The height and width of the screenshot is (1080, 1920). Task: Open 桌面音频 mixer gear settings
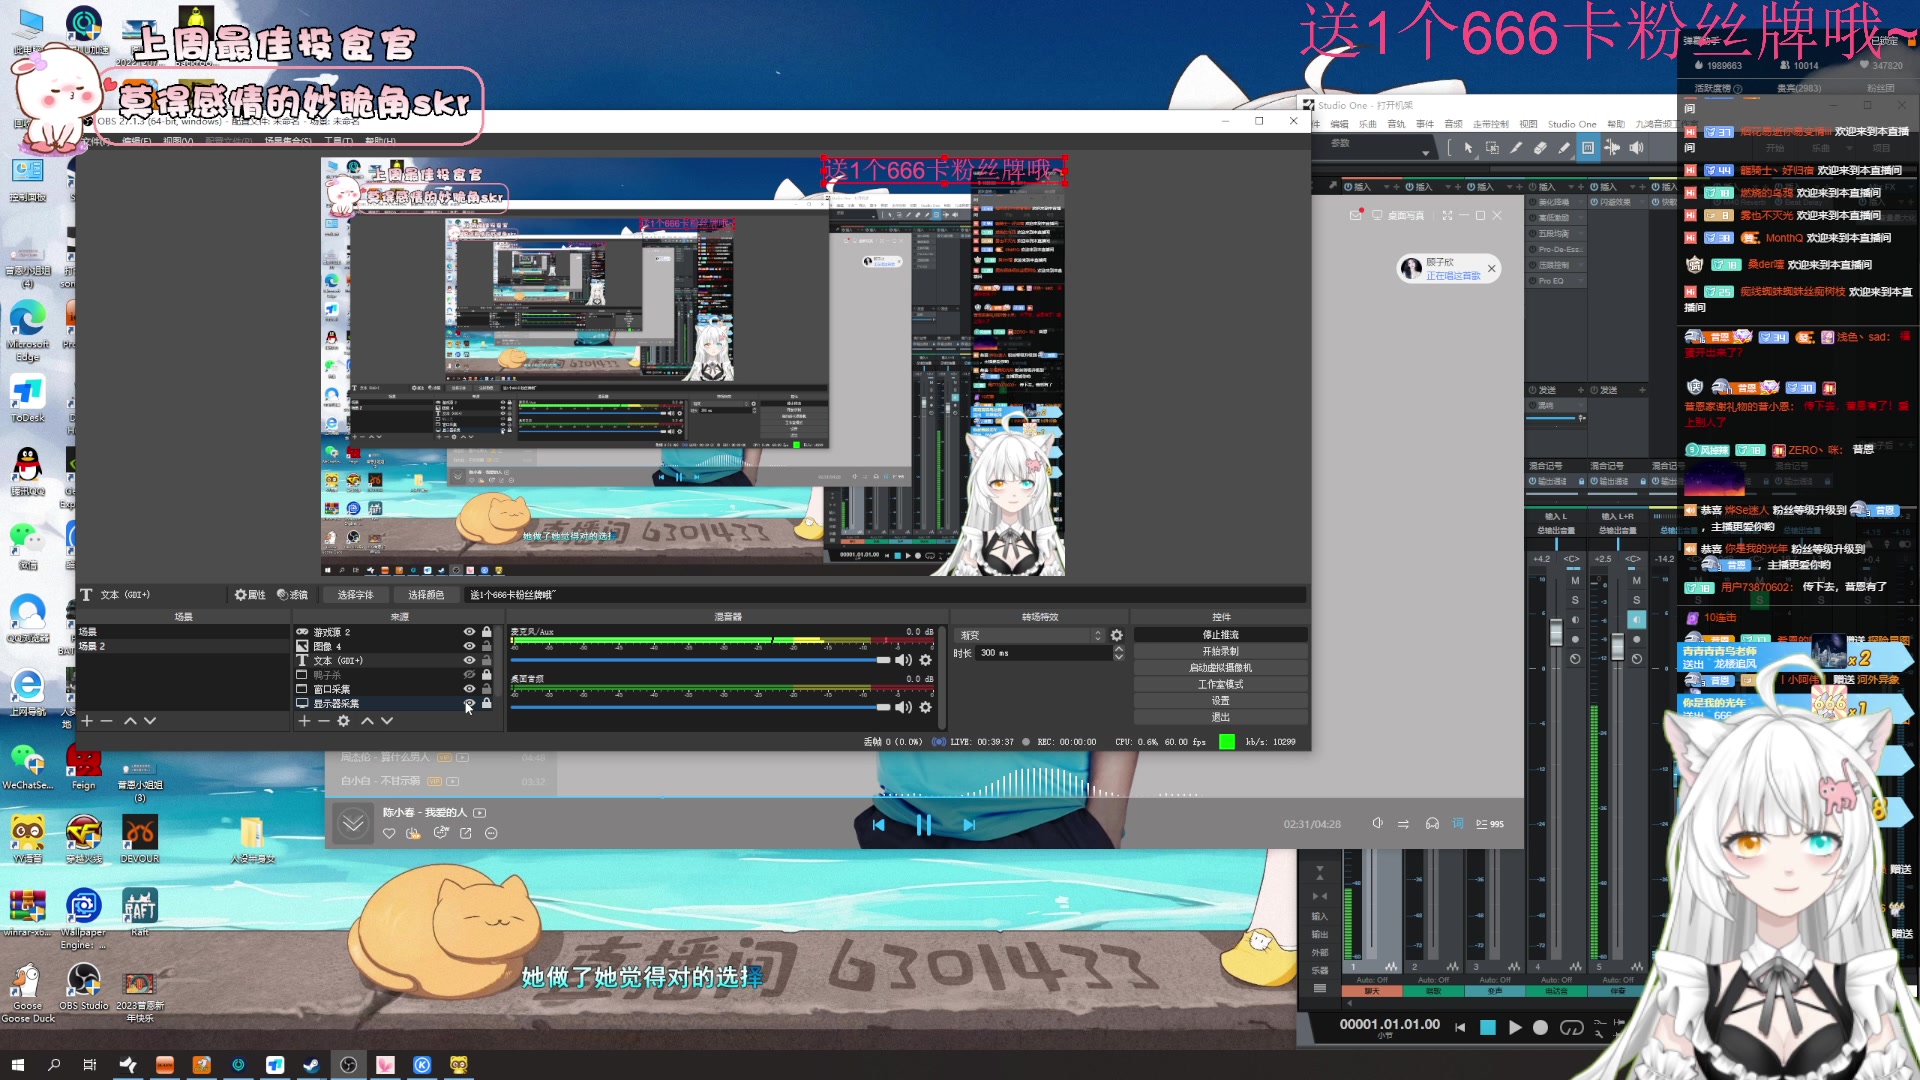coord(925,707)
